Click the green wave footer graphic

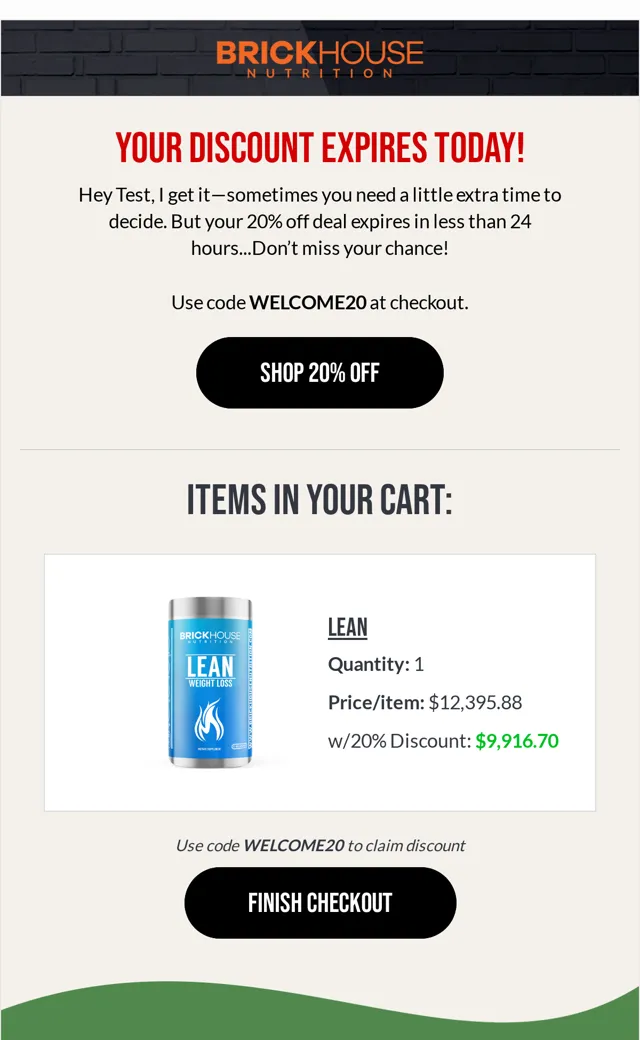coord(320,1012)
